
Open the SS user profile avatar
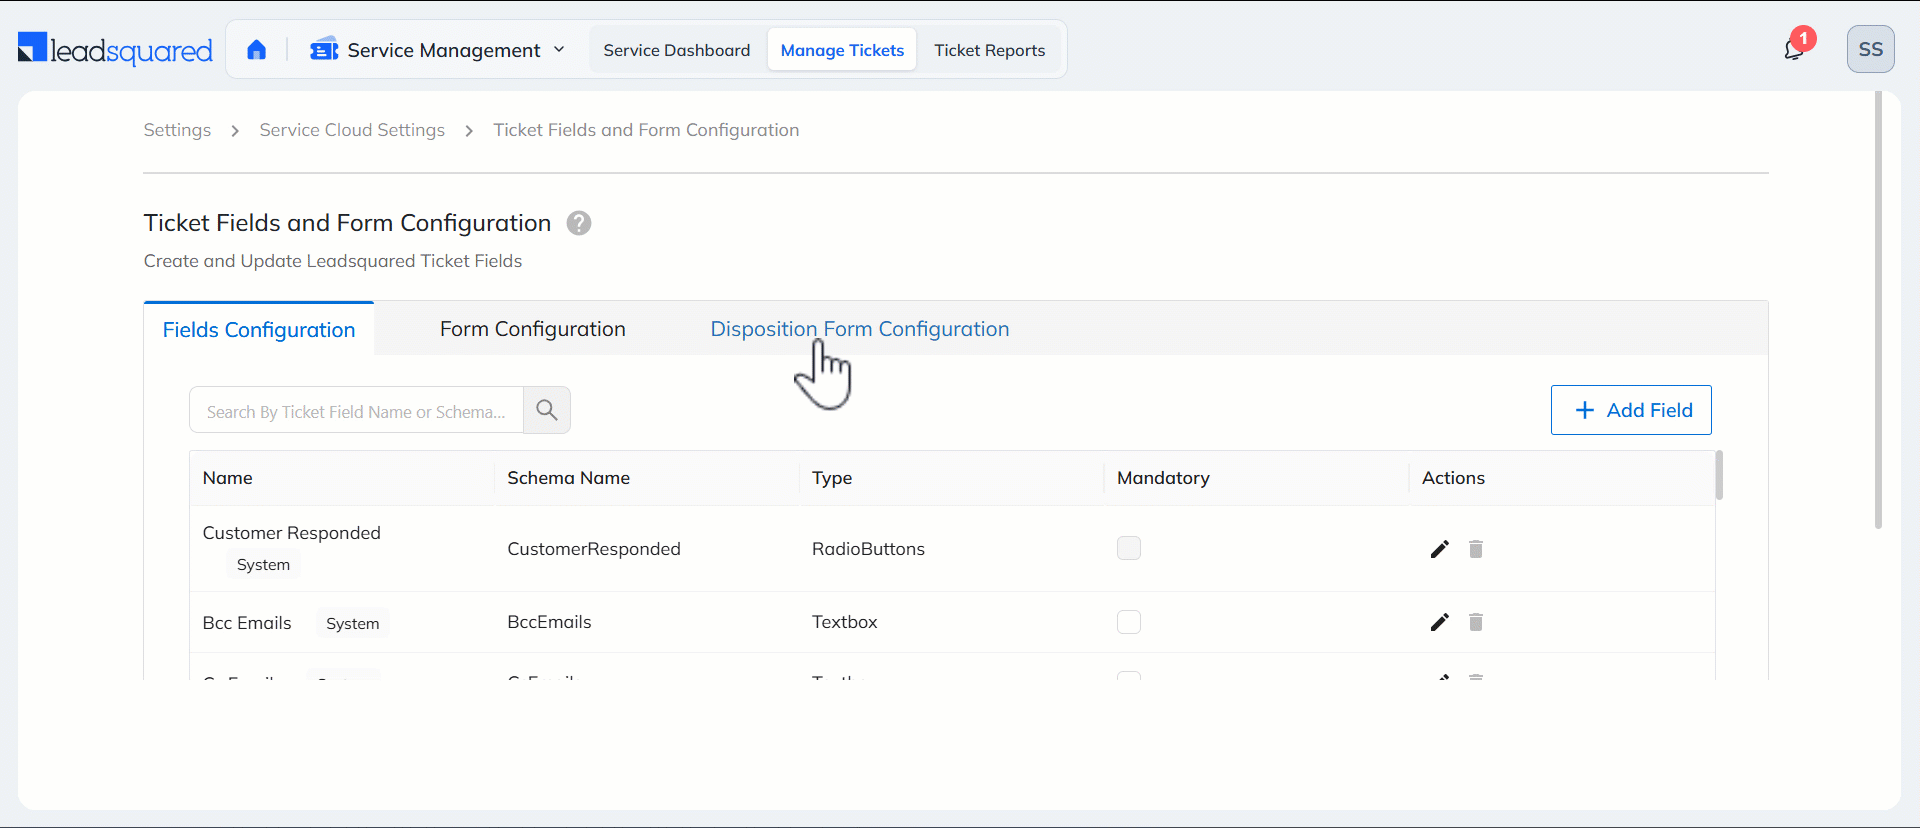pyautogui.click(x=1870, y=49)
